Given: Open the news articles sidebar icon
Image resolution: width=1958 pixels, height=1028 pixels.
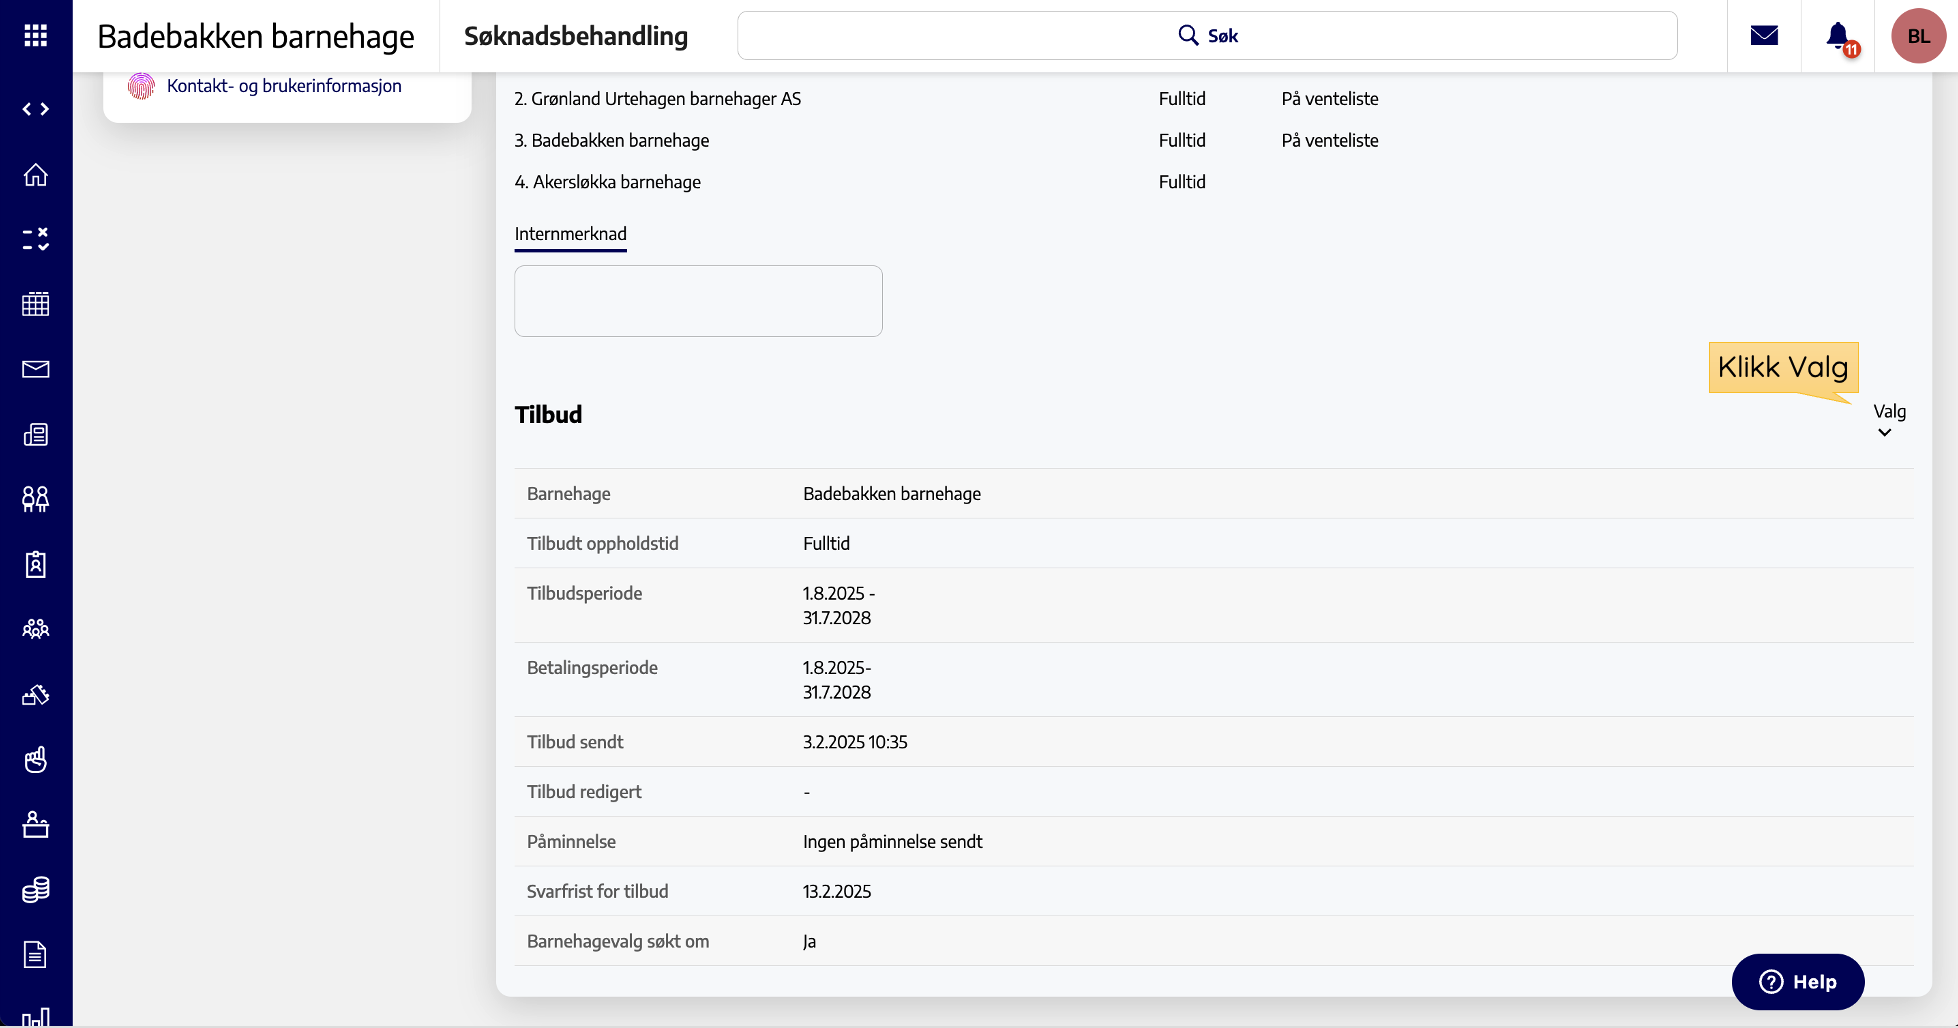Looking at the screenshot, I should pyautogui.click(x=36, y=434).
